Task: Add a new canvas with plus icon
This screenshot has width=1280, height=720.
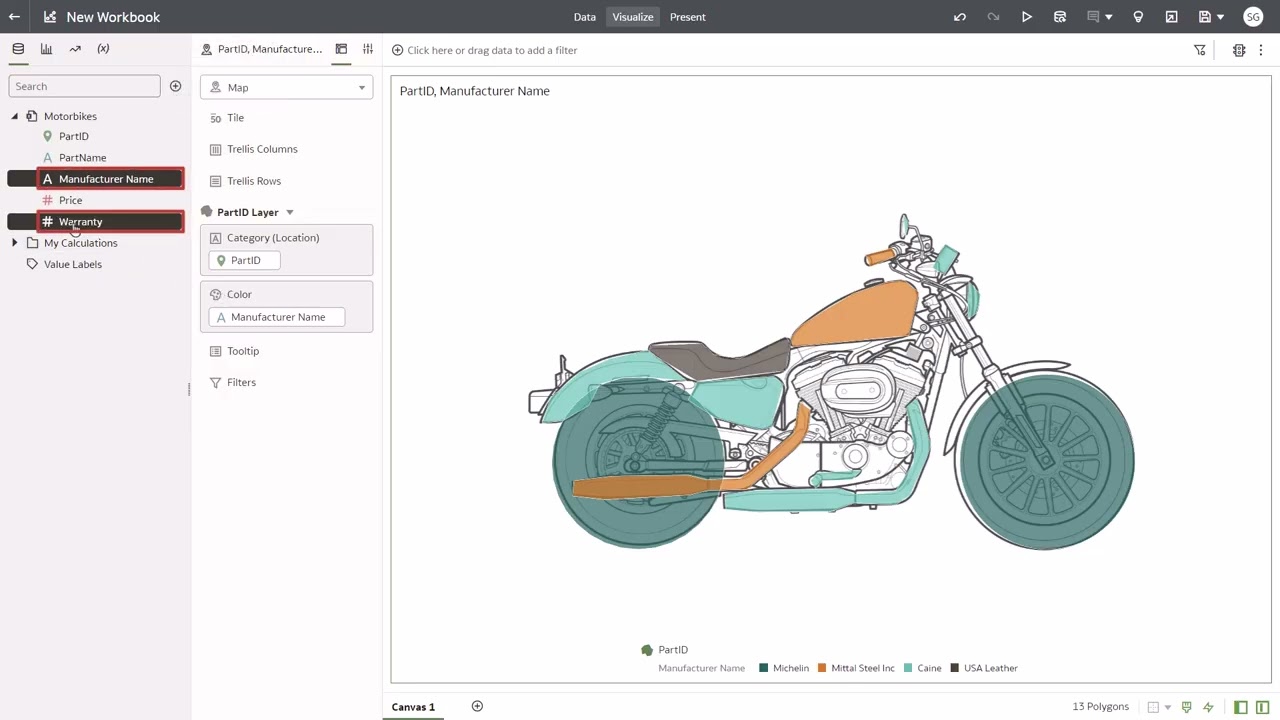Action: point(477,707)
